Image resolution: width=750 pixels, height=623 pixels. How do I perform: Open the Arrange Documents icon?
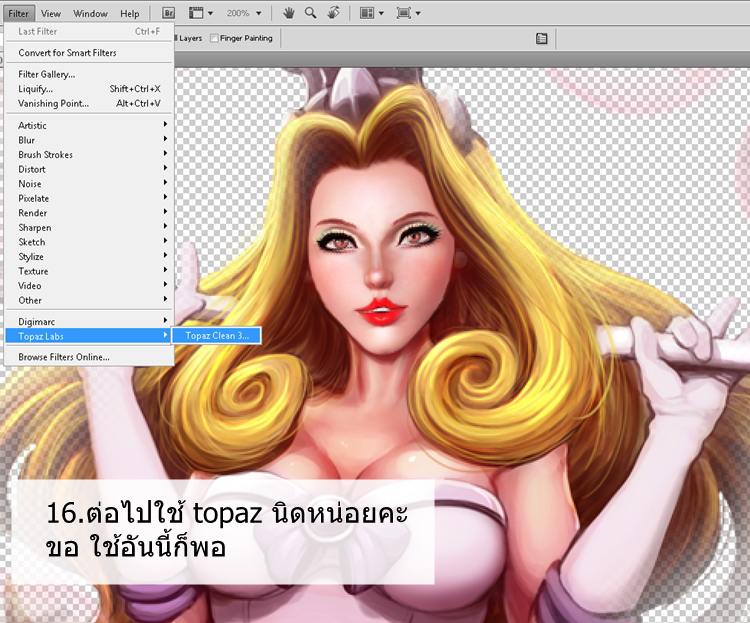pos(367,13)
